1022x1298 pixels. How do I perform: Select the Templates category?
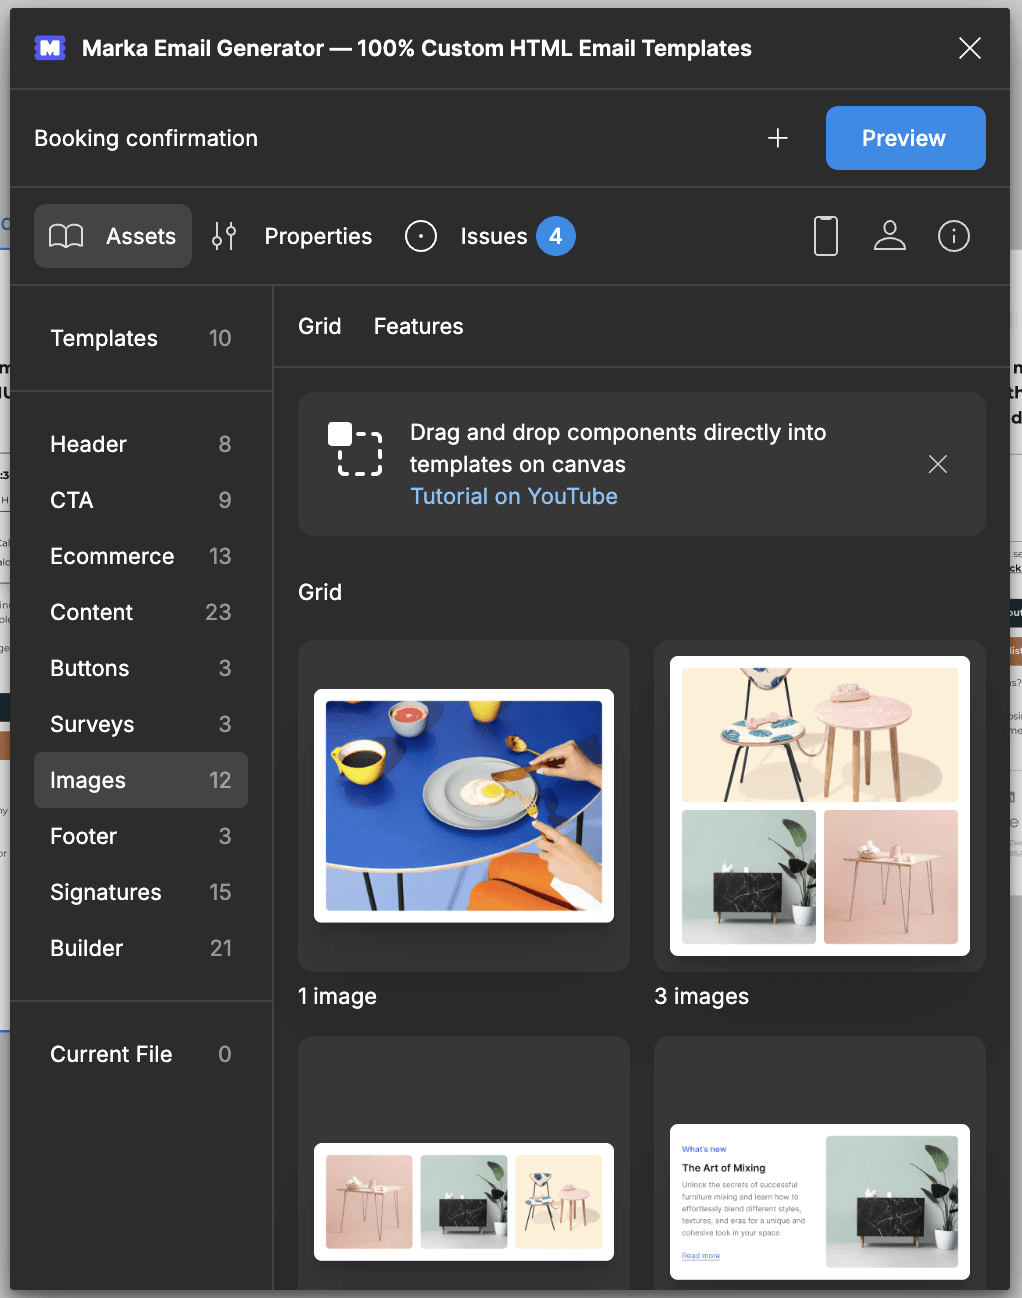[x=141, y=338]
